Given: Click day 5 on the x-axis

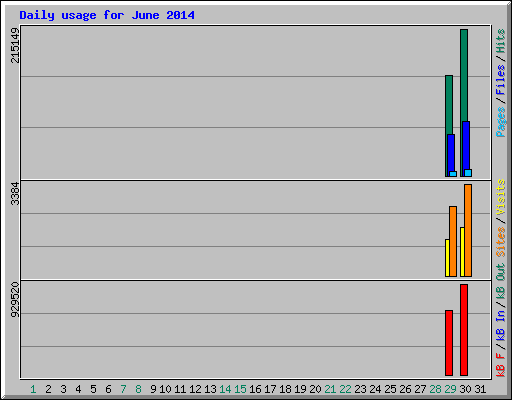Looking at the screenshot, I should [x=93, y=389].
